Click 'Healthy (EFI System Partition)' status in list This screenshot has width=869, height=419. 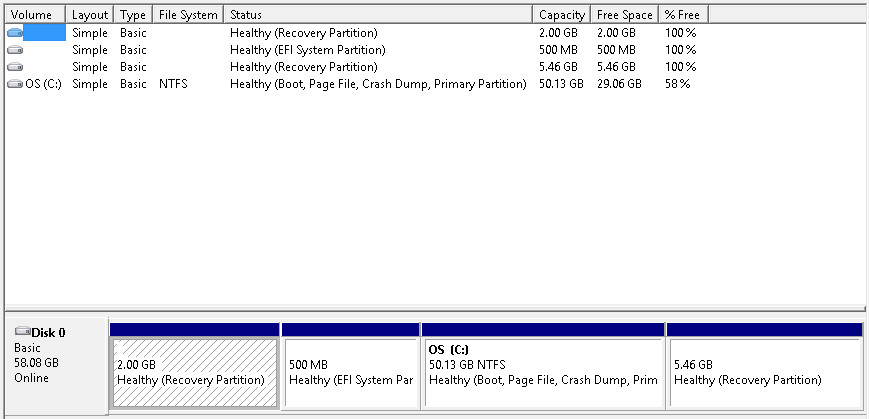(x=308, y=50)
